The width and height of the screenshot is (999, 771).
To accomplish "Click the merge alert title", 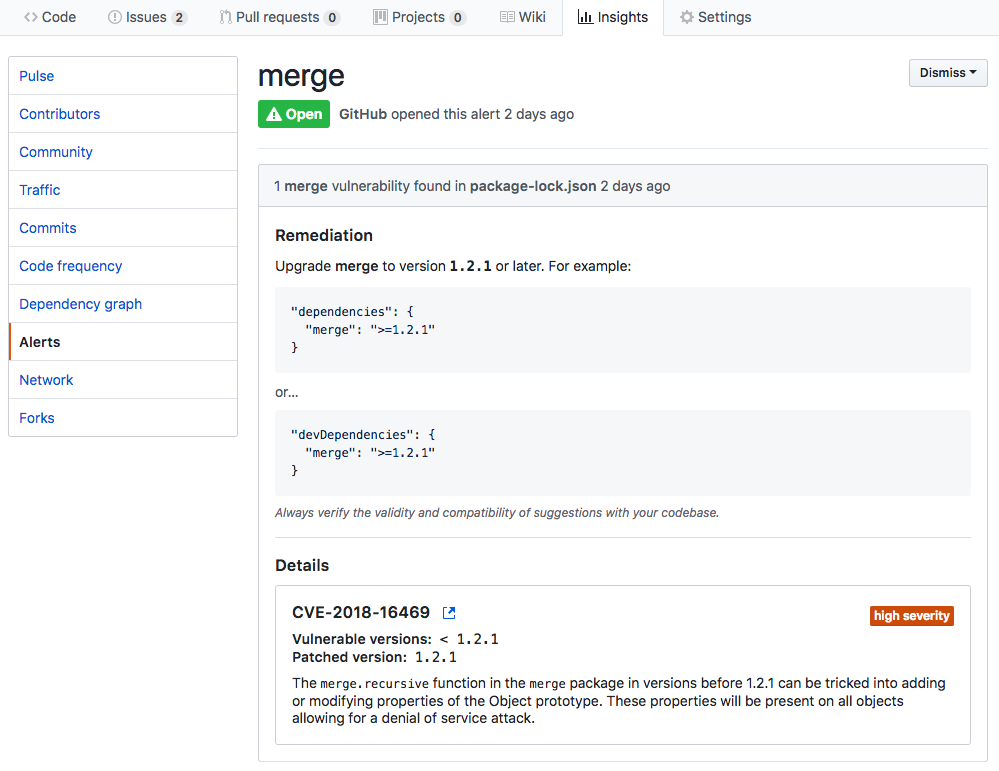I will pyautogui.click(x=301, y=76).
